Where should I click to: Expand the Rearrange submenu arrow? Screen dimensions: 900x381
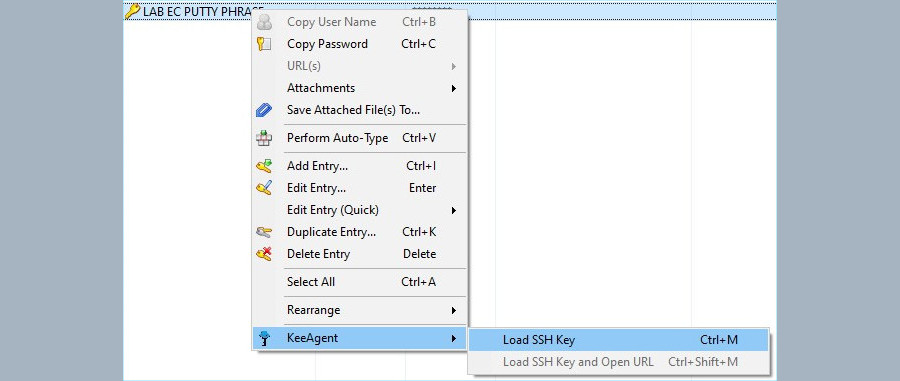point(453,310)
